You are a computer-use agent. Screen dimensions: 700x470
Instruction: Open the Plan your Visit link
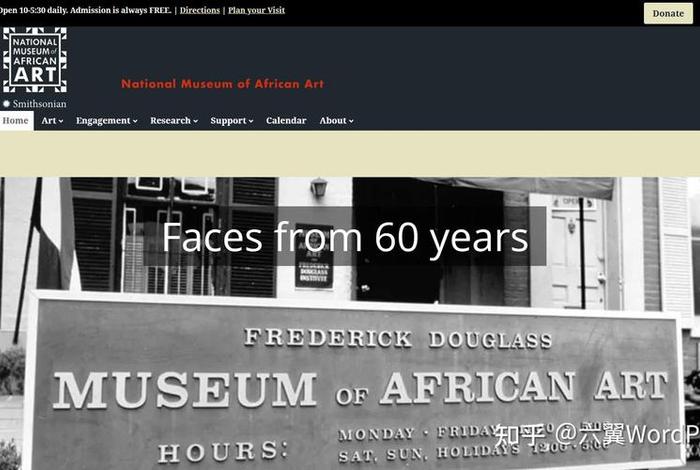coord(256,10)
